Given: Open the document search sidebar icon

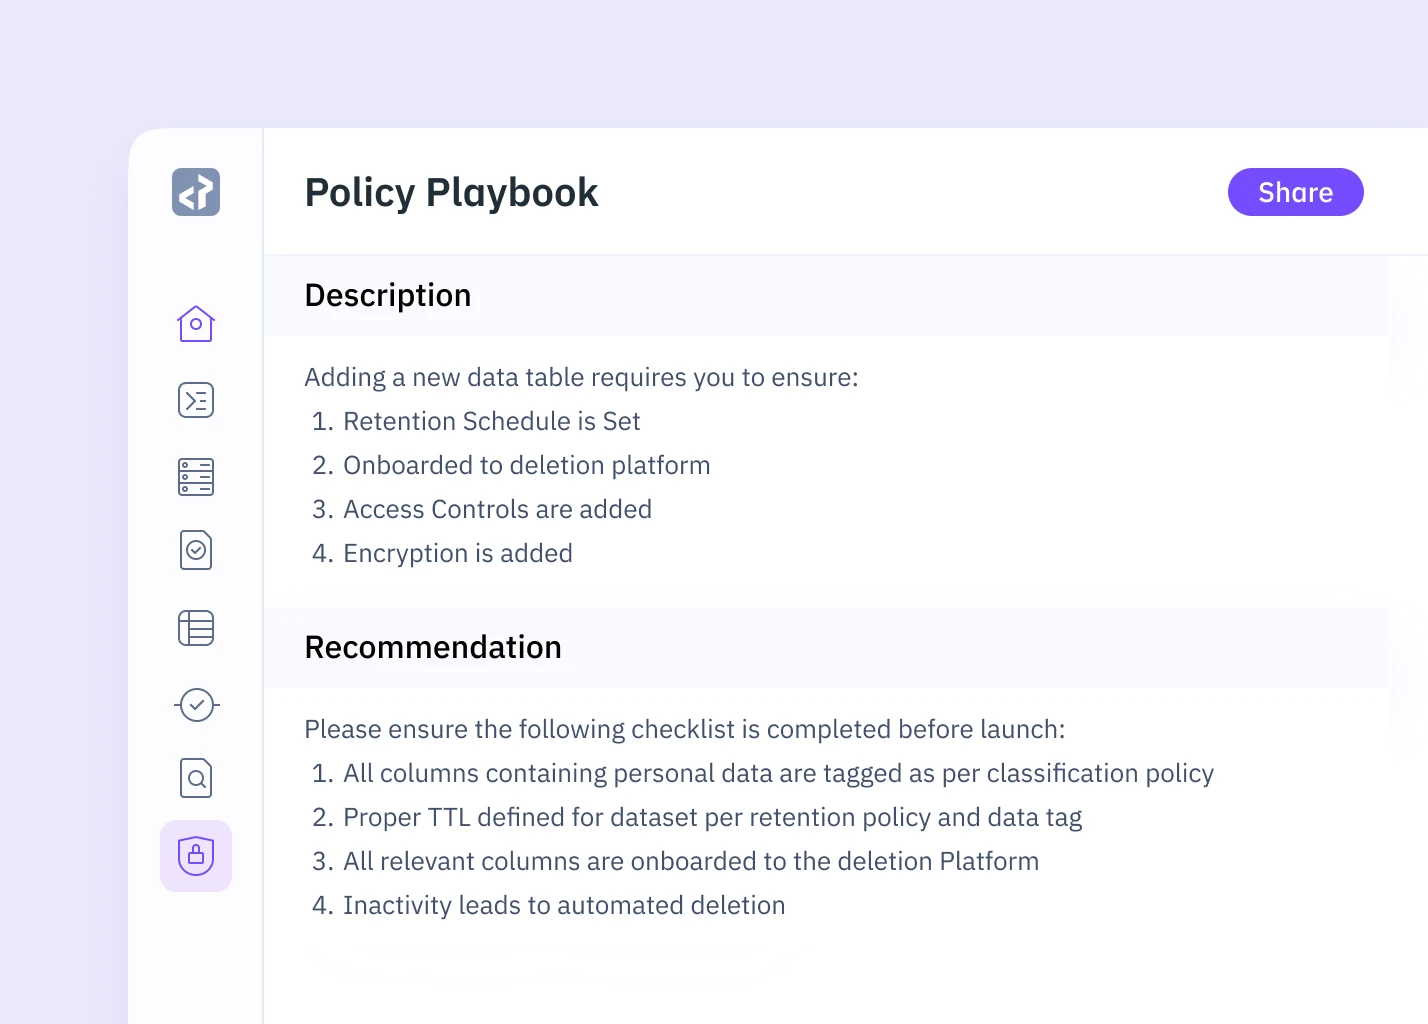Looking at the screenshot, I should (196, 778).
